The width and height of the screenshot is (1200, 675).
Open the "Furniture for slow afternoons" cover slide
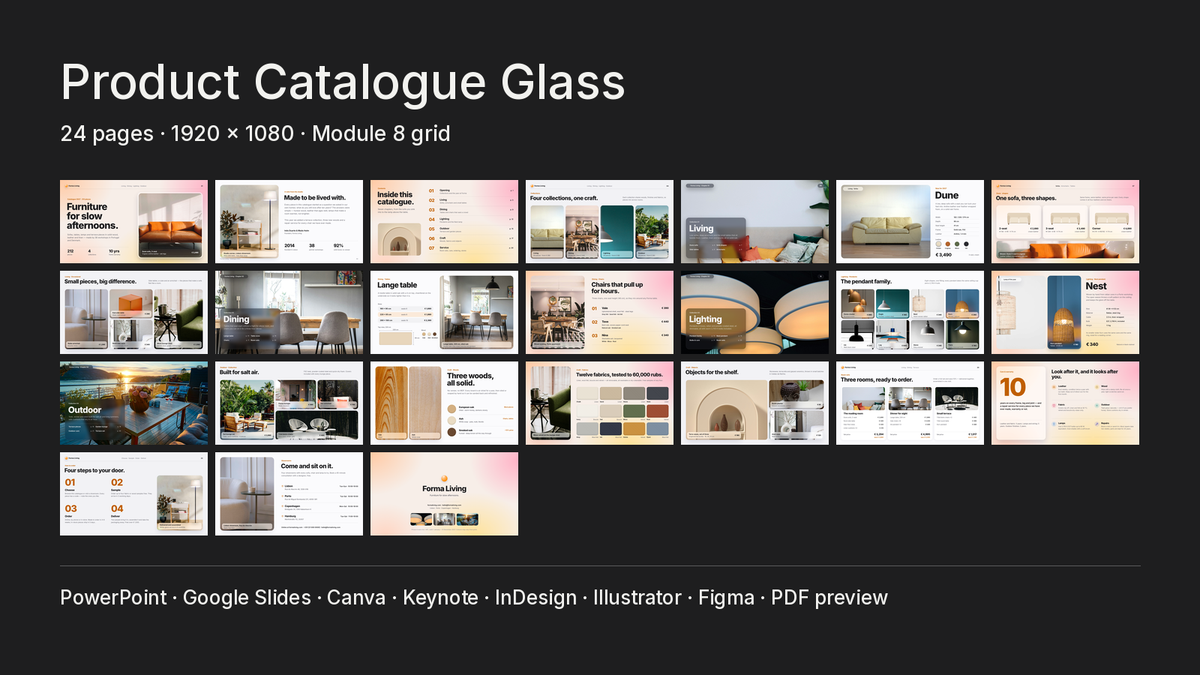[134, 222]
